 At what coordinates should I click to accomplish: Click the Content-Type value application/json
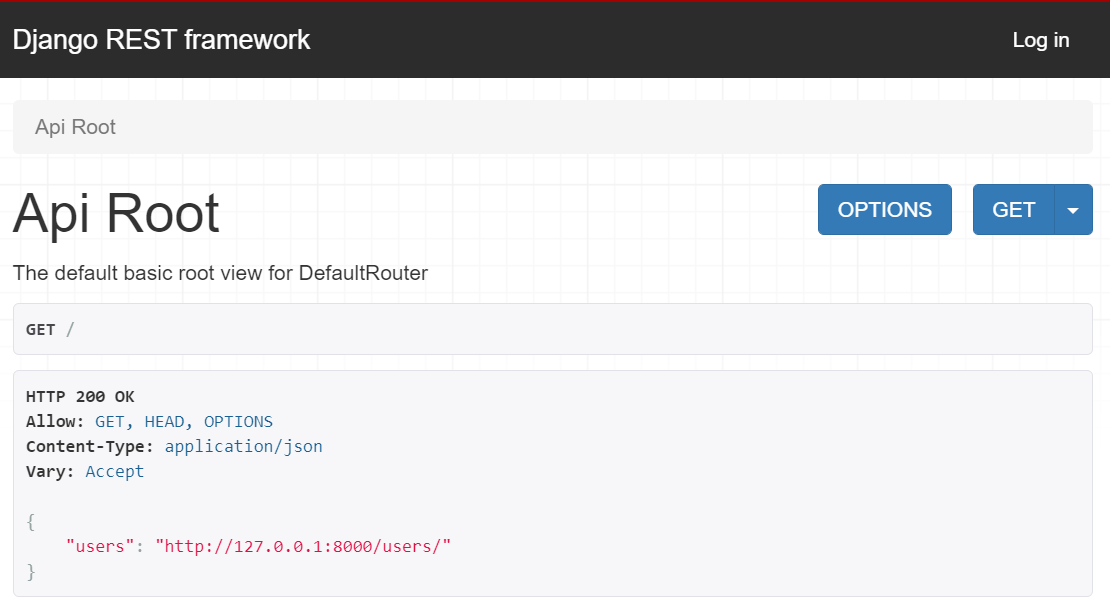click(244, 447)
